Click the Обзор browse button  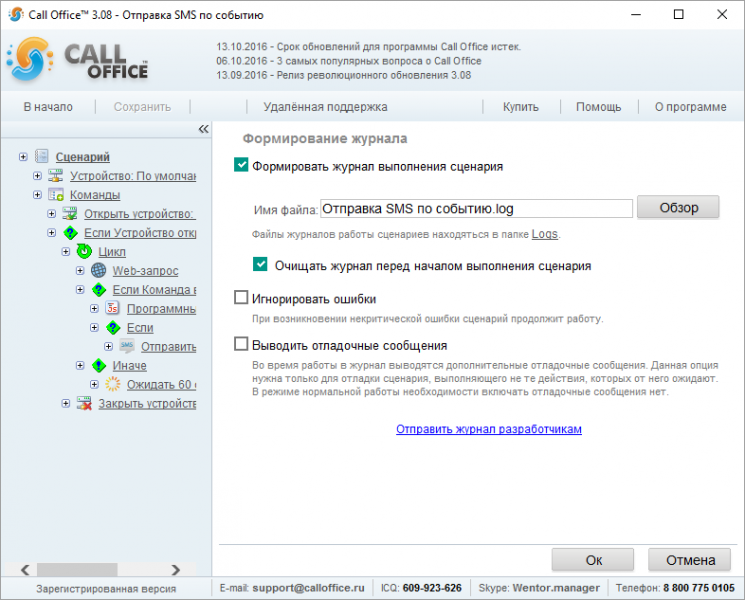[x=678, y=208]
